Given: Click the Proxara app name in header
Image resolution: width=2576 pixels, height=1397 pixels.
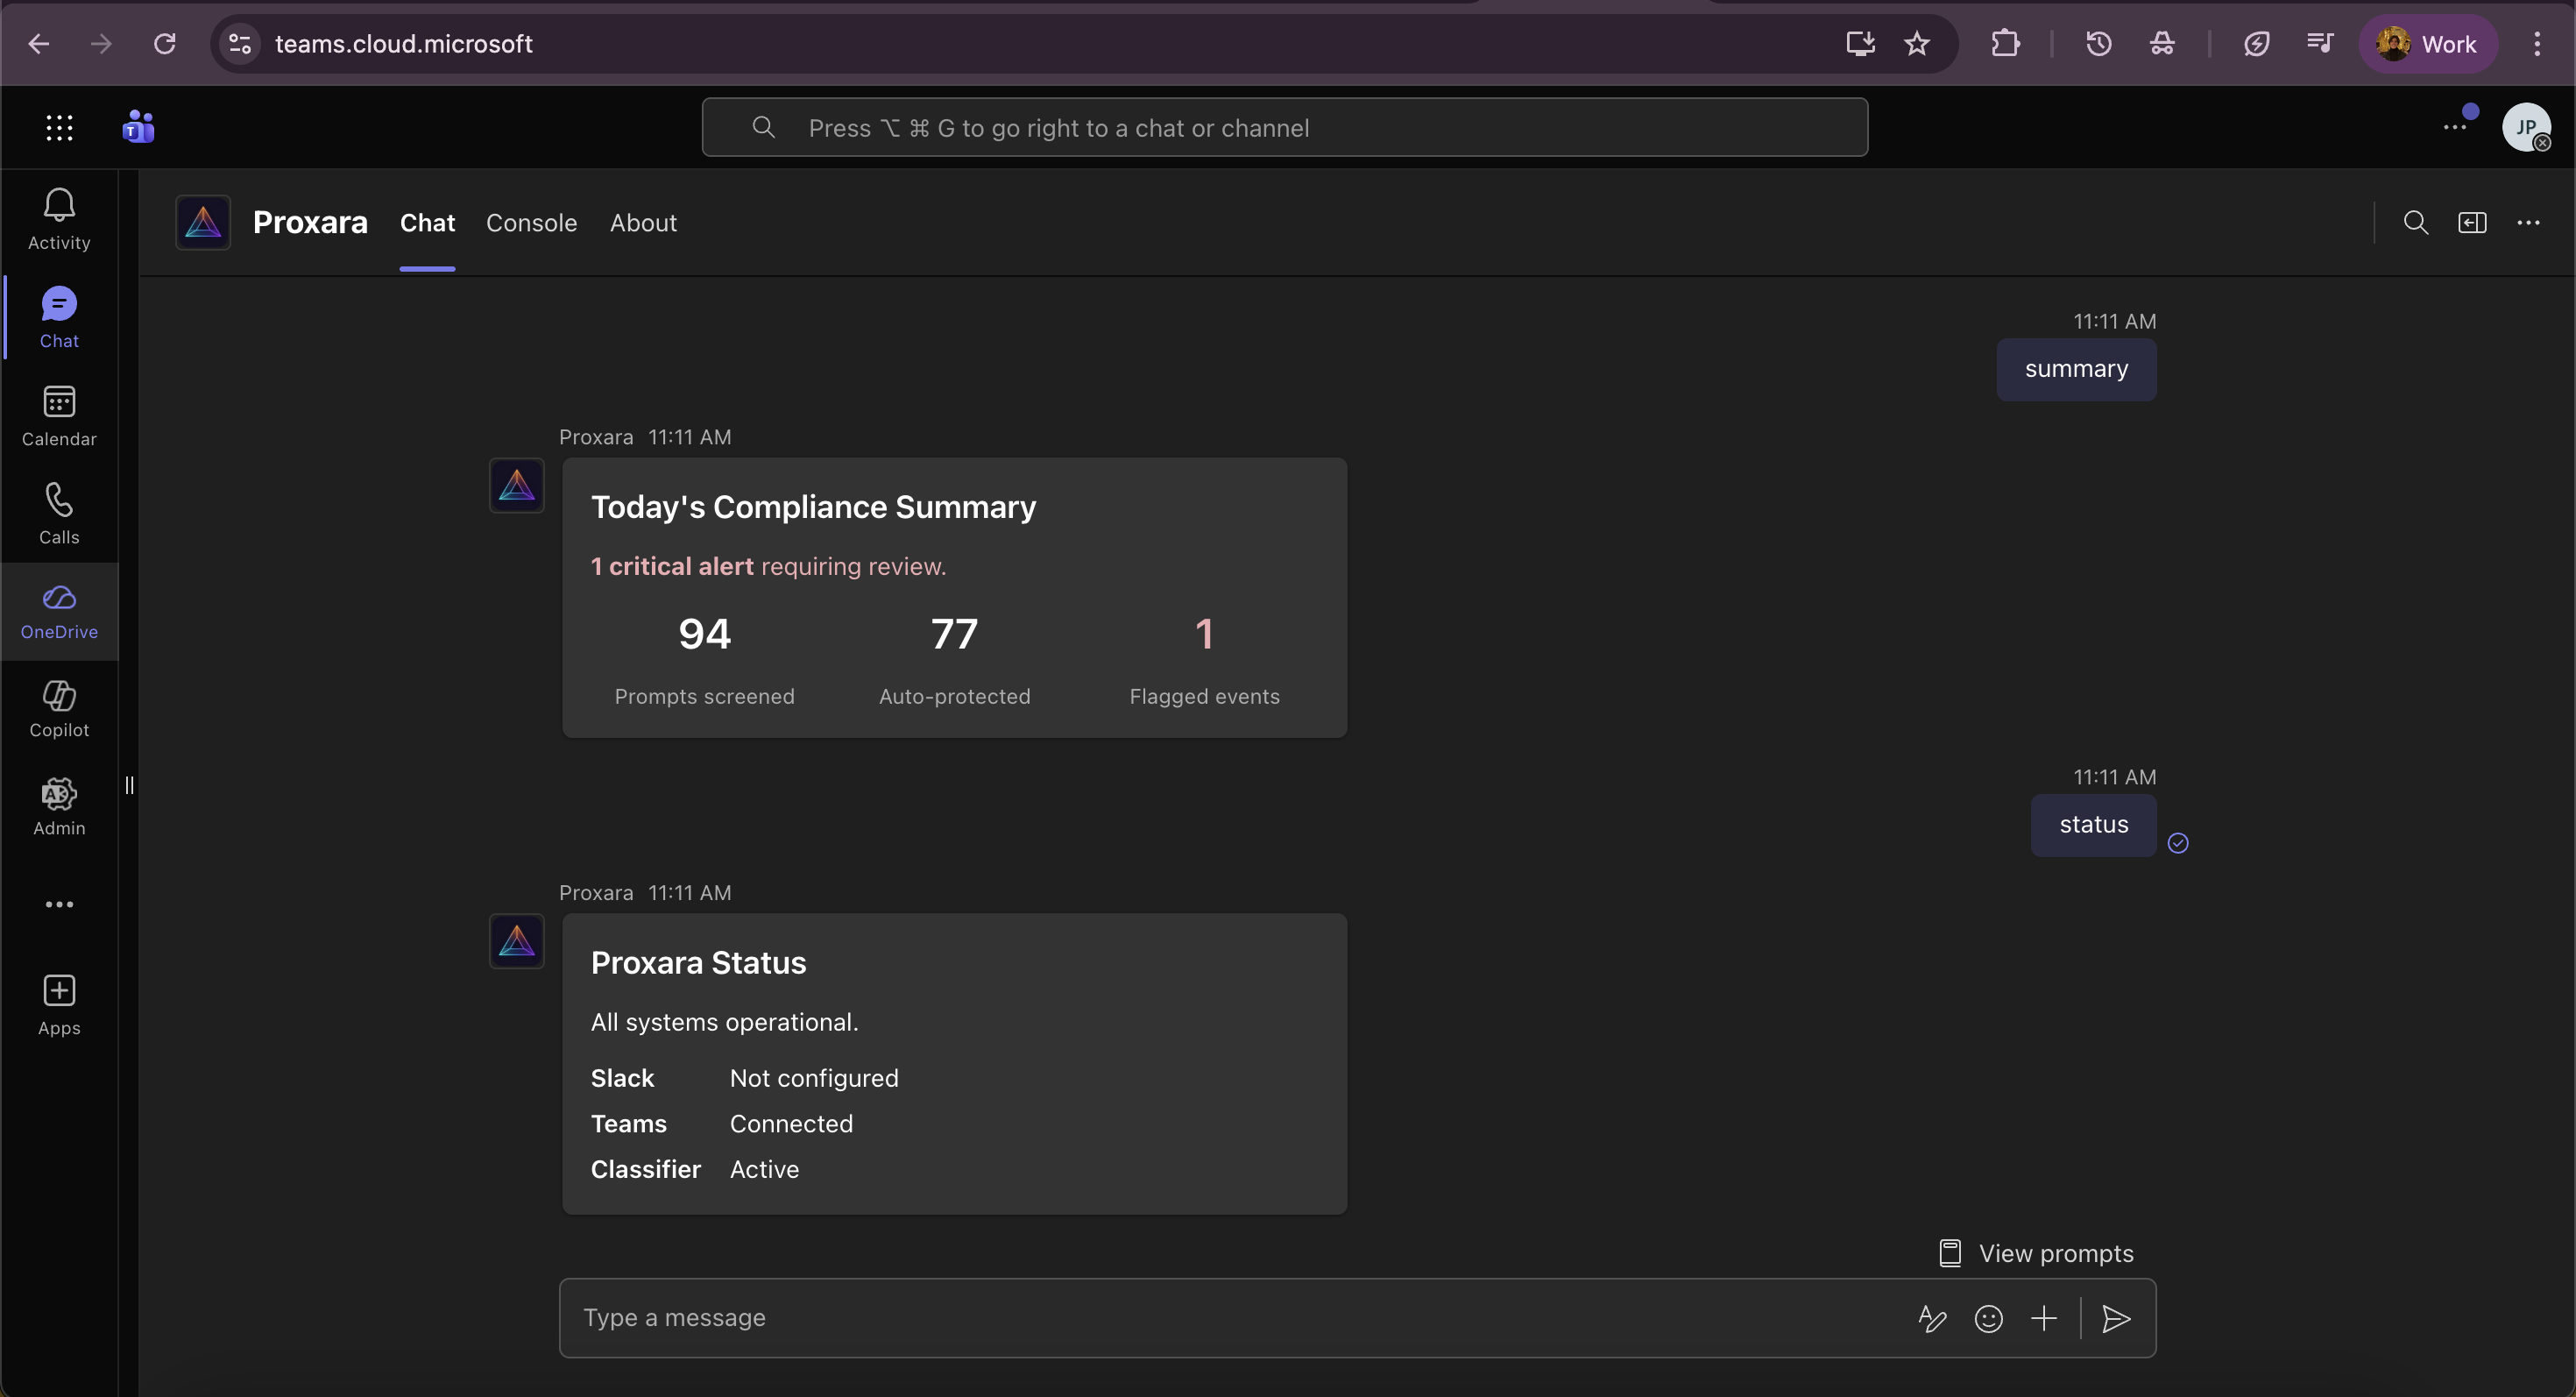Looking at the screenshot, I should 310,222.
